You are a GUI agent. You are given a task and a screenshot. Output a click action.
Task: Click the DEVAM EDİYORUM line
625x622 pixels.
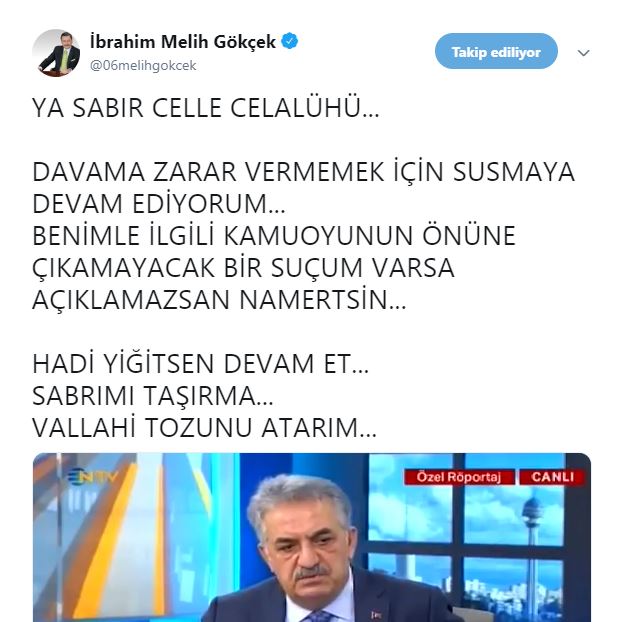[159, 204]
